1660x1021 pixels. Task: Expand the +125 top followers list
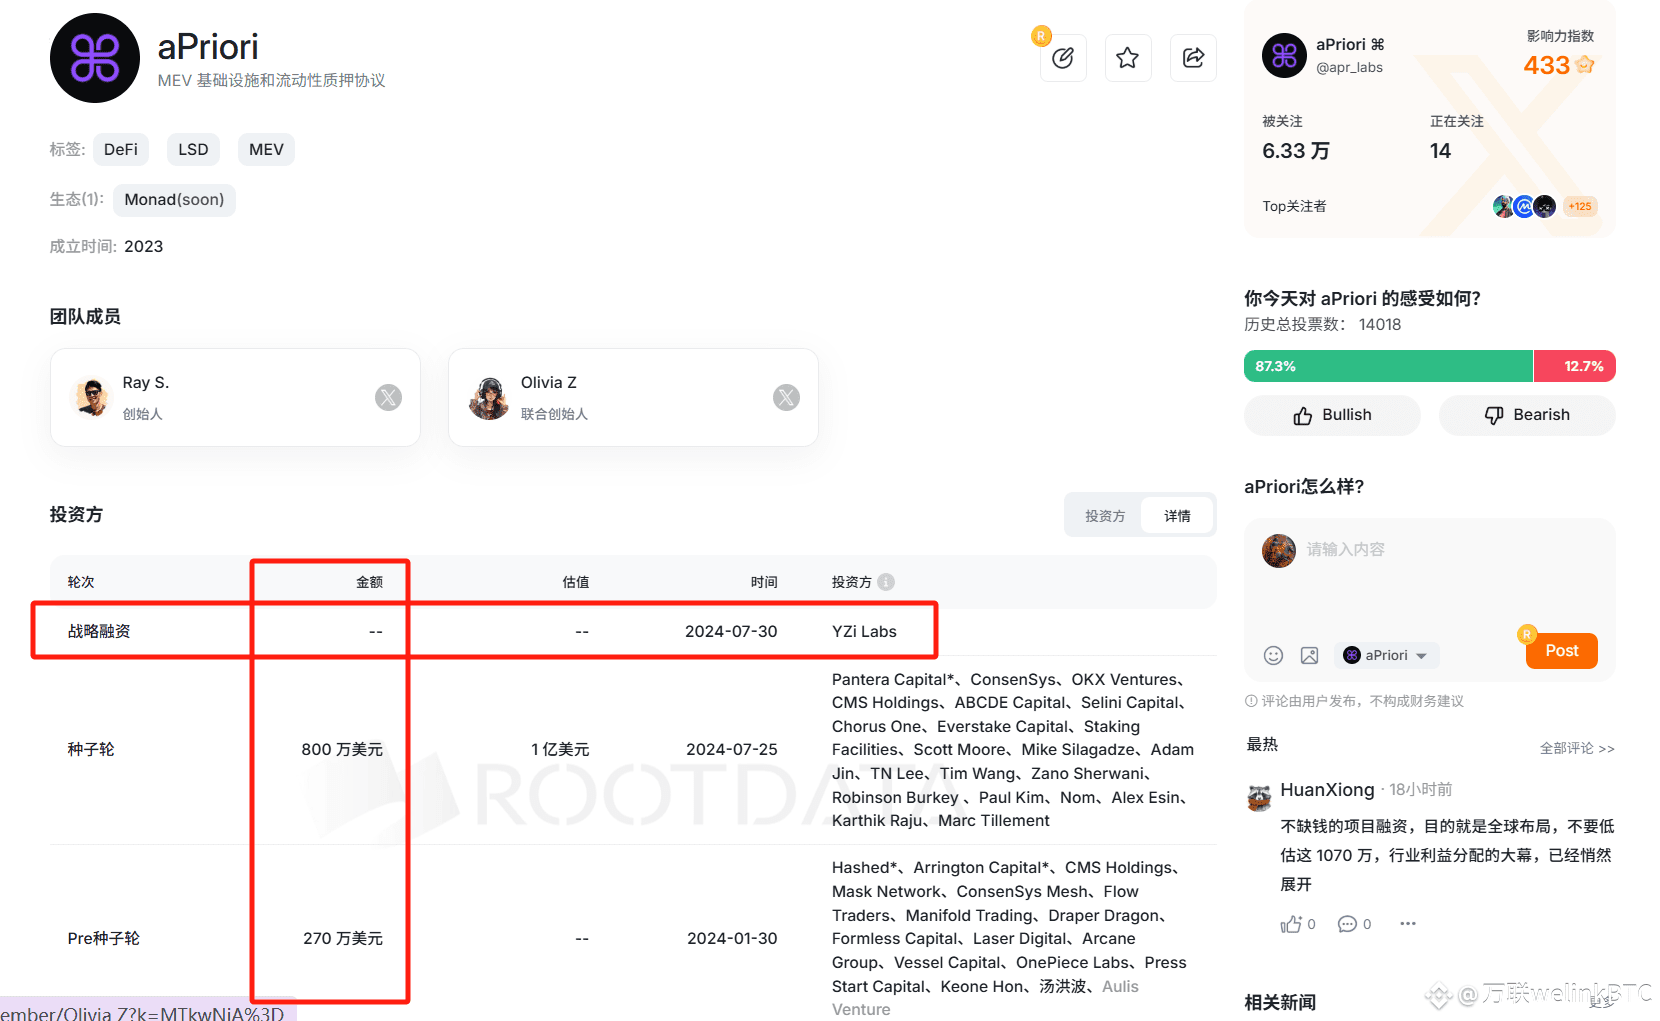coord(1580,206)
